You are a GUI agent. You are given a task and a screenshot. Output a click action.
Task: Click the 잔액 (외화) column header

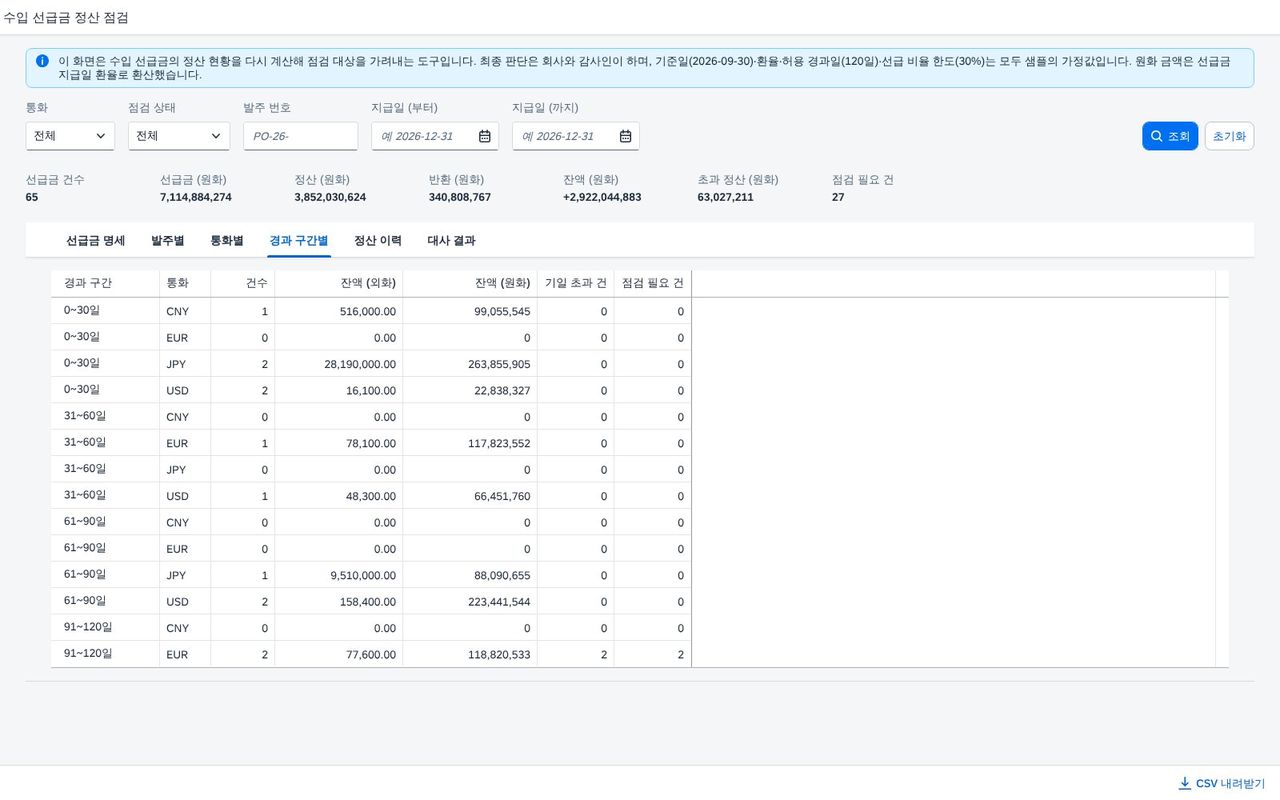tap(339, 283)
